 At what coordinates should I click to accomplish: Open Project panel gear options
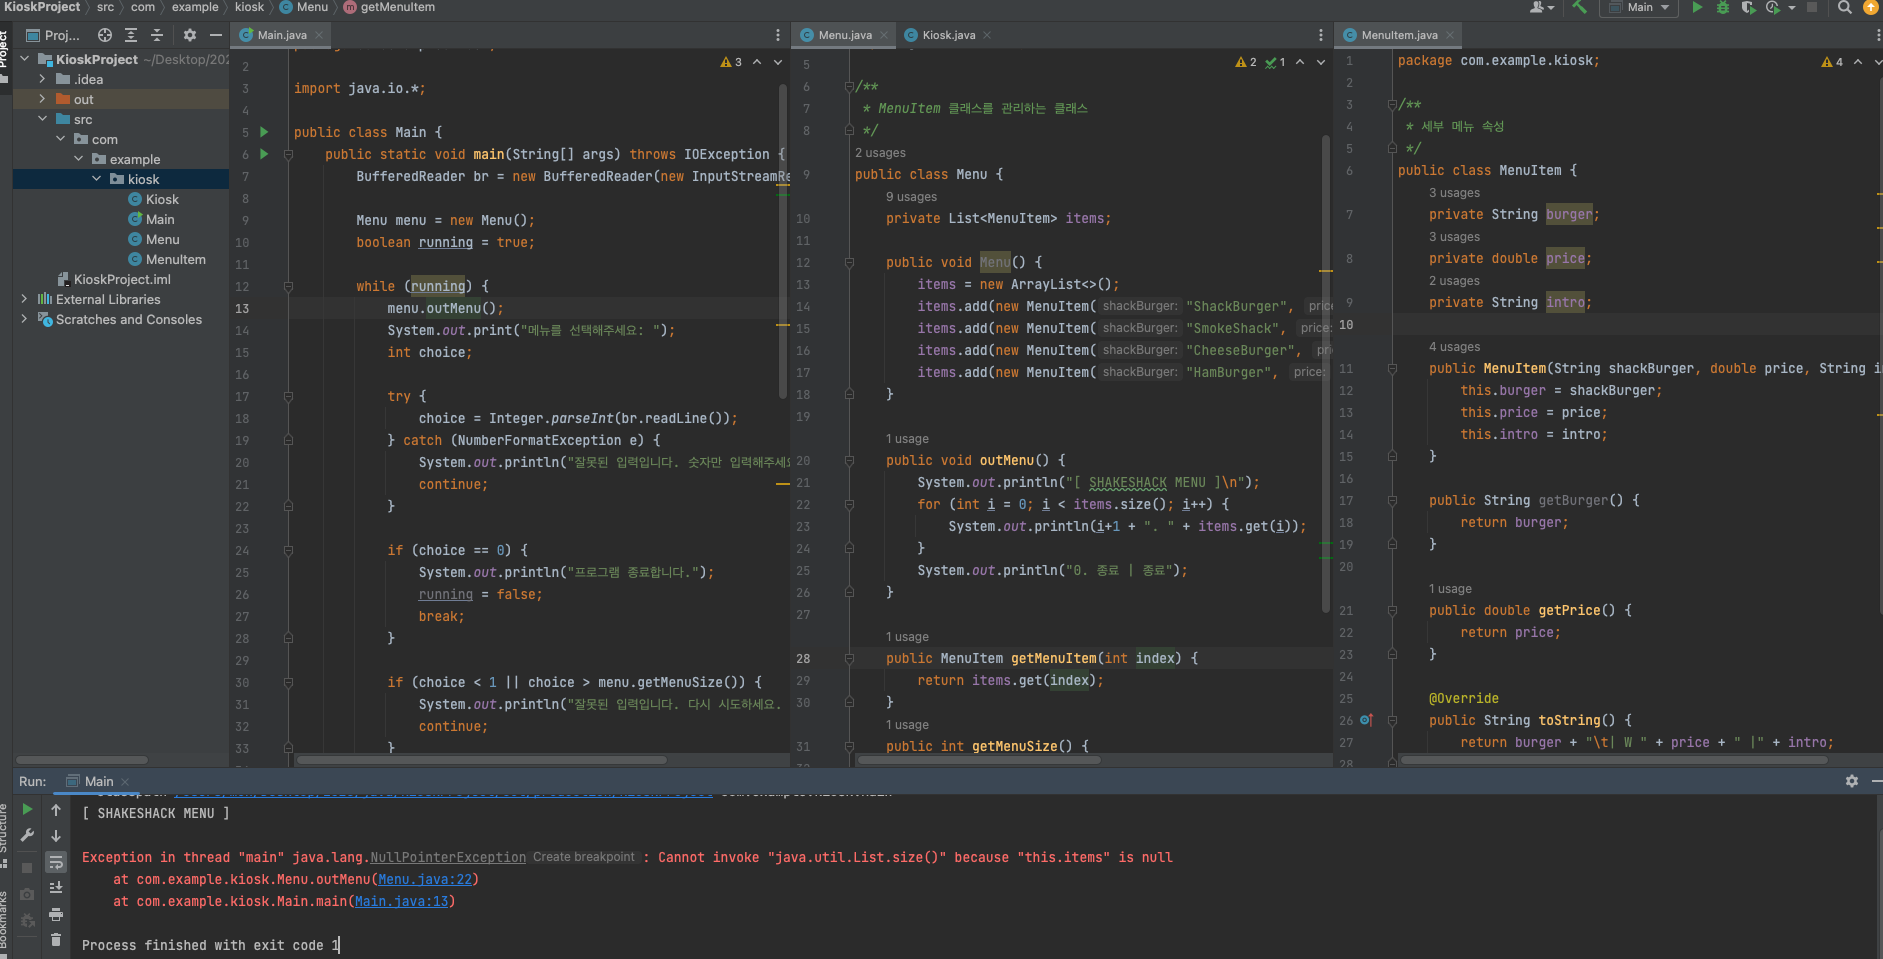pyautogui.click(x=189, y=35)
